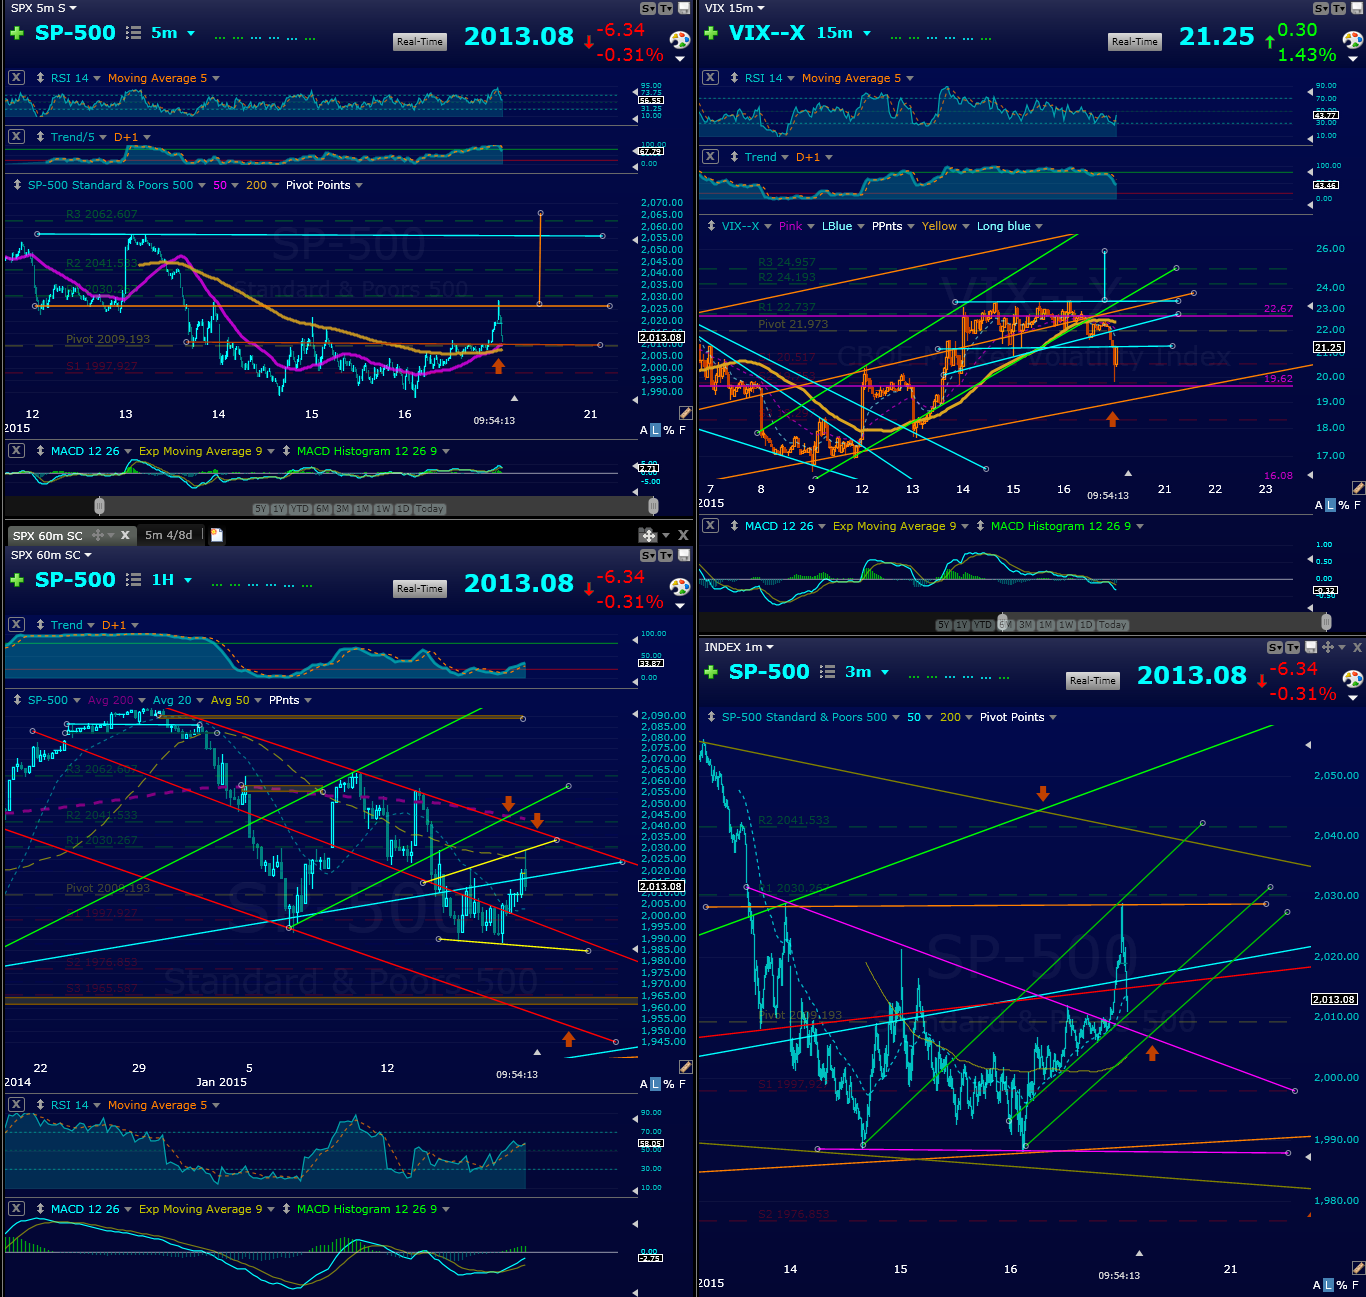The image size is (1366, 1297).
Task: Open the color palette icon in INDEX 1m chart
Action: point(1353,679)
